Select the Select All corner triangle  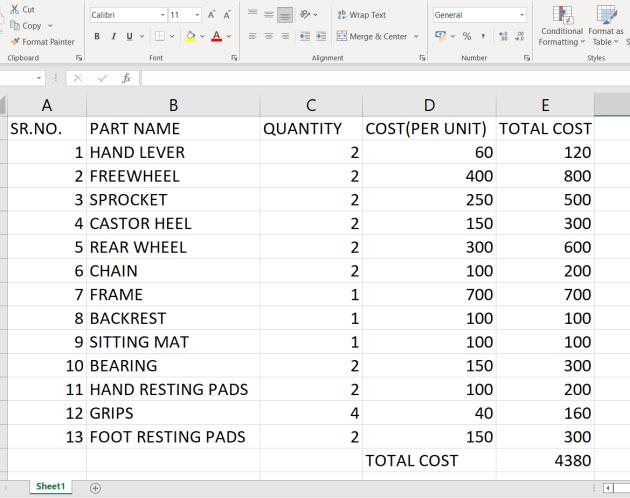point(3,106)
